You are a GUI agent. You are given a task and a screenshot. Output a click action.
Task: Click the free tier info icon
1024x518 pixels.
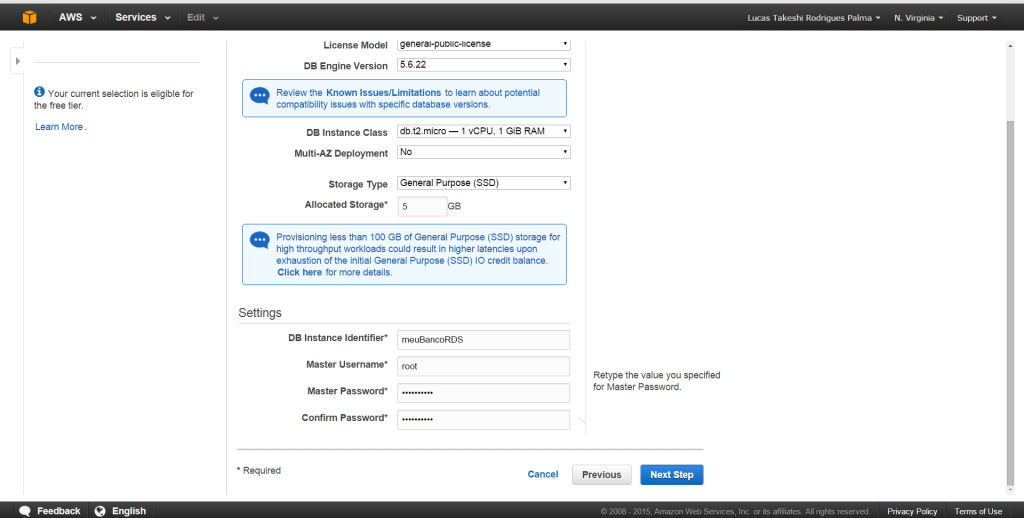pos(40,92)
